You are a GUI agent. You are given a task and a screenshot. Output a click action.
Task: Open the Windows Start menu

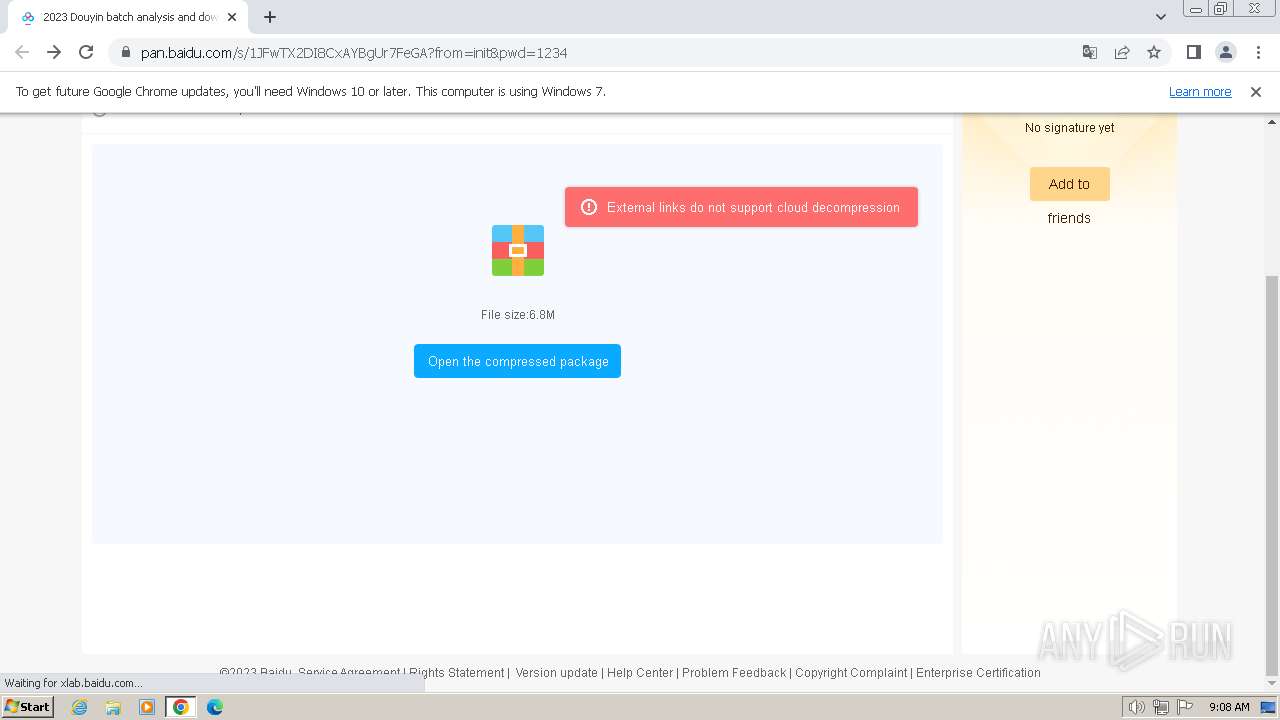(27, 707)
